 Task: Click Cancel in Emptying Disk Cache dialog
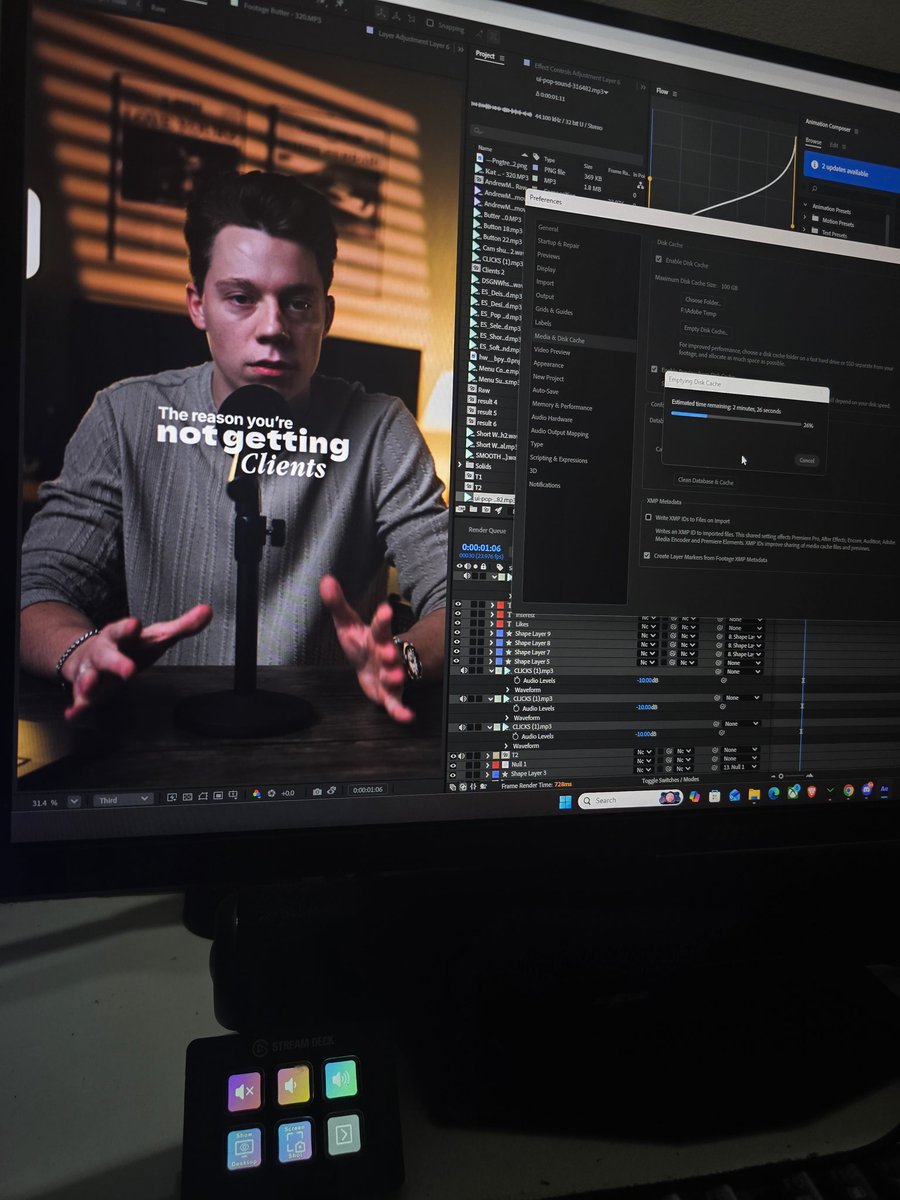(807, 460)
